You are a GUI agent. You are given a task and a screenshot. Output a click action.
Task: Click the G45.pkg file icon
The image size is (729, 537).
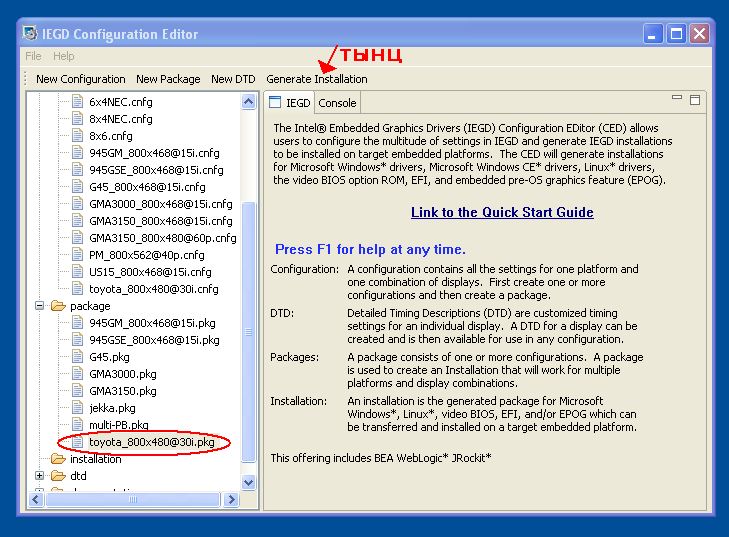coord(79,357)
